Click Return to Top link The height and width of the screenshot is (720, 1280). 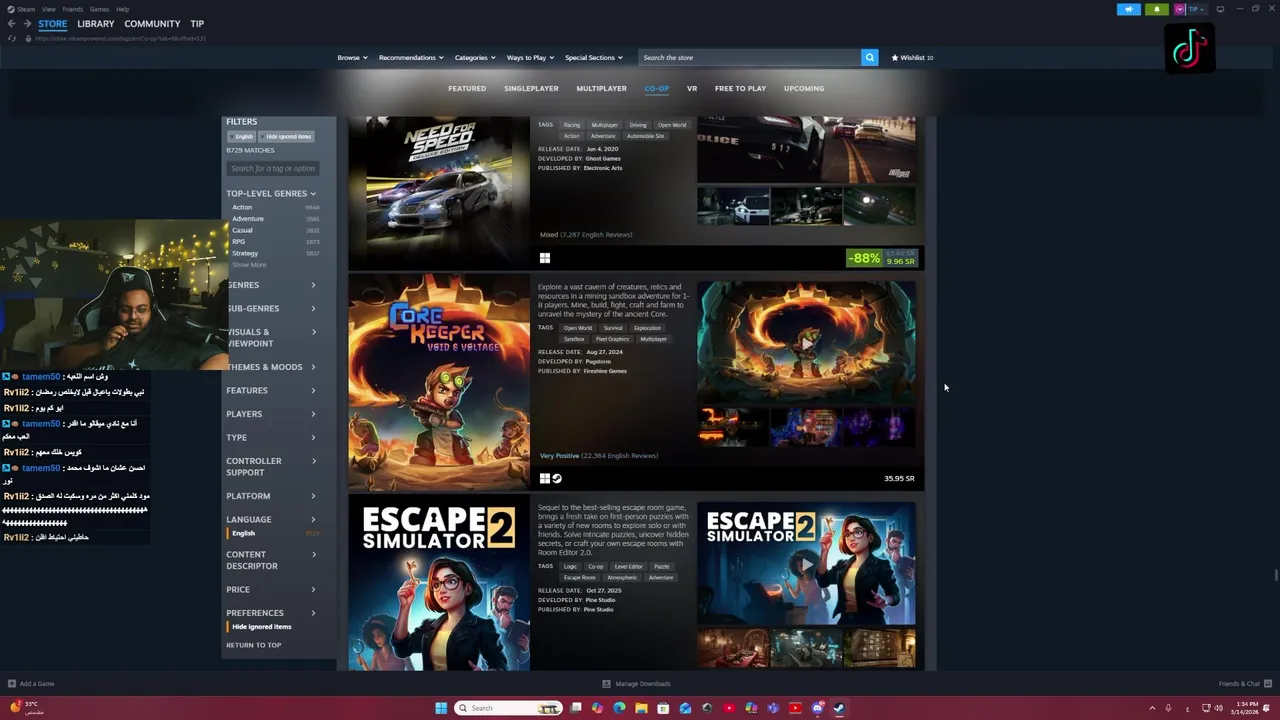(x=253, y=645)
